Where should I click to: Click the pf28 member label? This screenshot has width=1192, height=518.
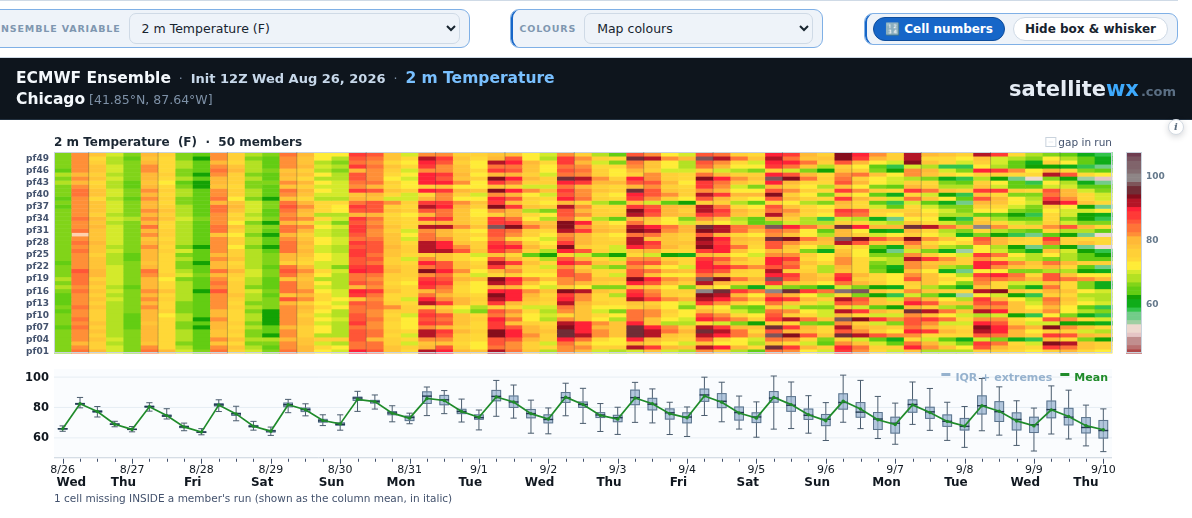[x=39, y=242]
